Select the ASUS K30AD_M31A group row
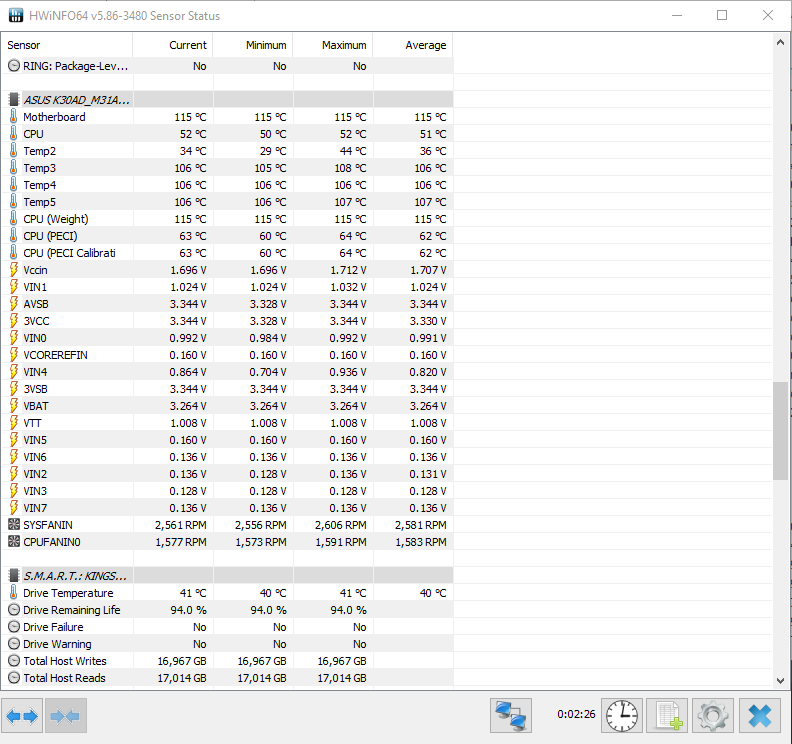This screenshot has height=744, width=792. [227, 100]
